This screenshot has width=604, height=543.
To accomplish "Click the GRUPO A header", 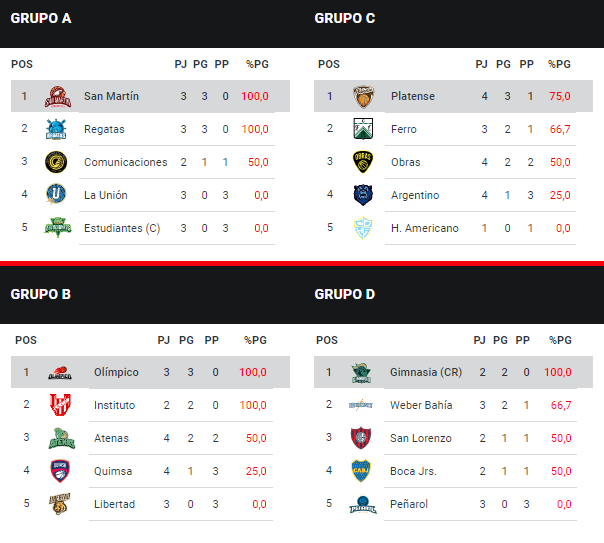I will tap(41, 18).
